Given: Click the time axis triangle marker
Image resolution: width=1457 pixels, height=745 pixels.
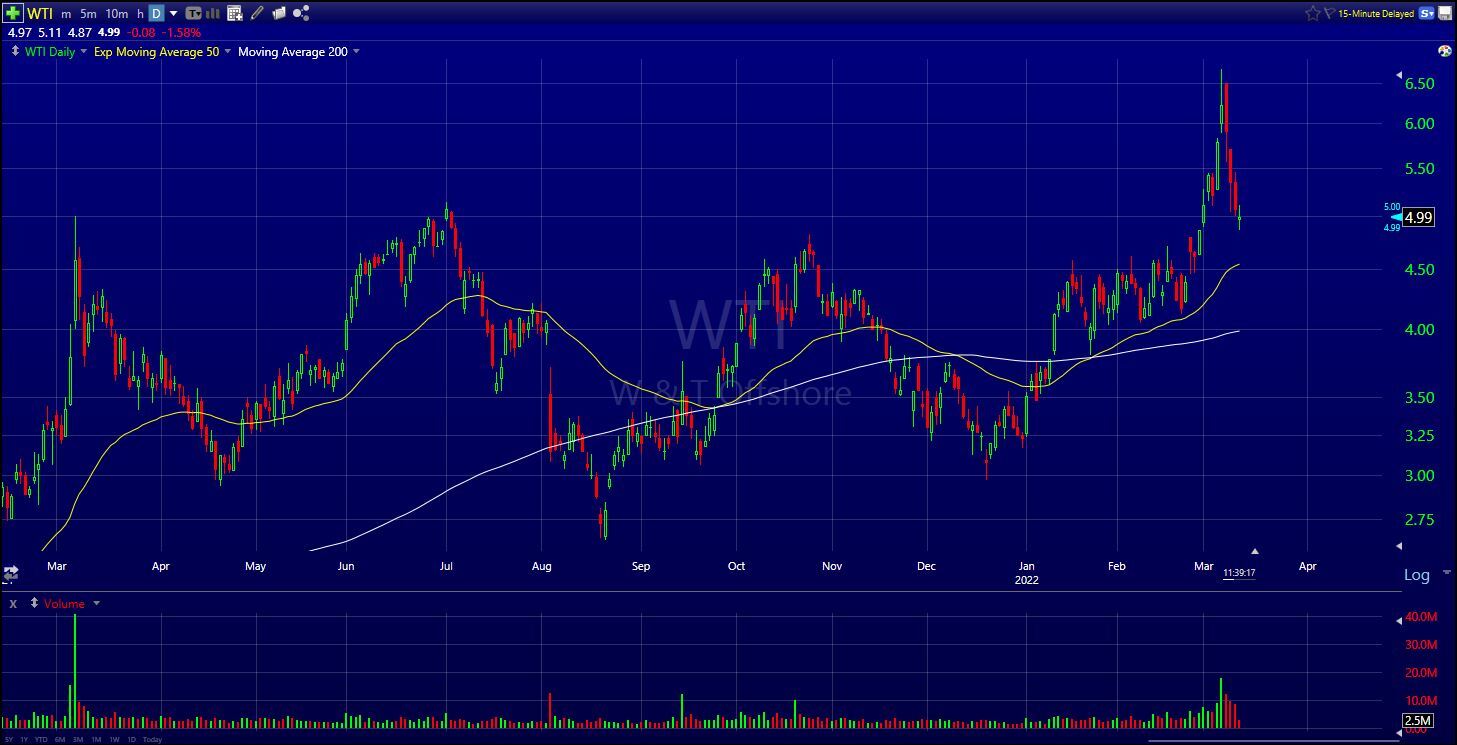Looking at the screenshot, I should coord(1254,551).
